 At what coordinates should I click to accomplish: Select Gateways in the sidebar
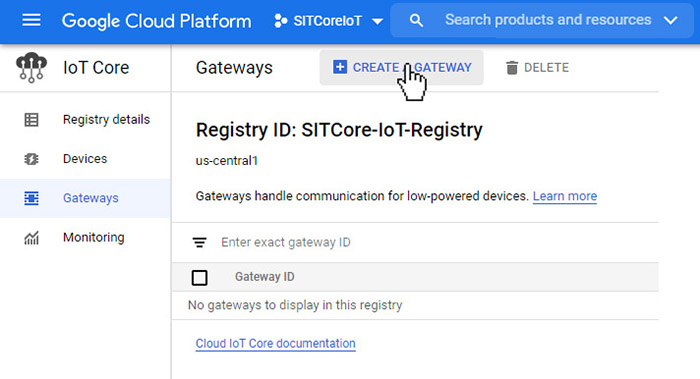point(85,198)
